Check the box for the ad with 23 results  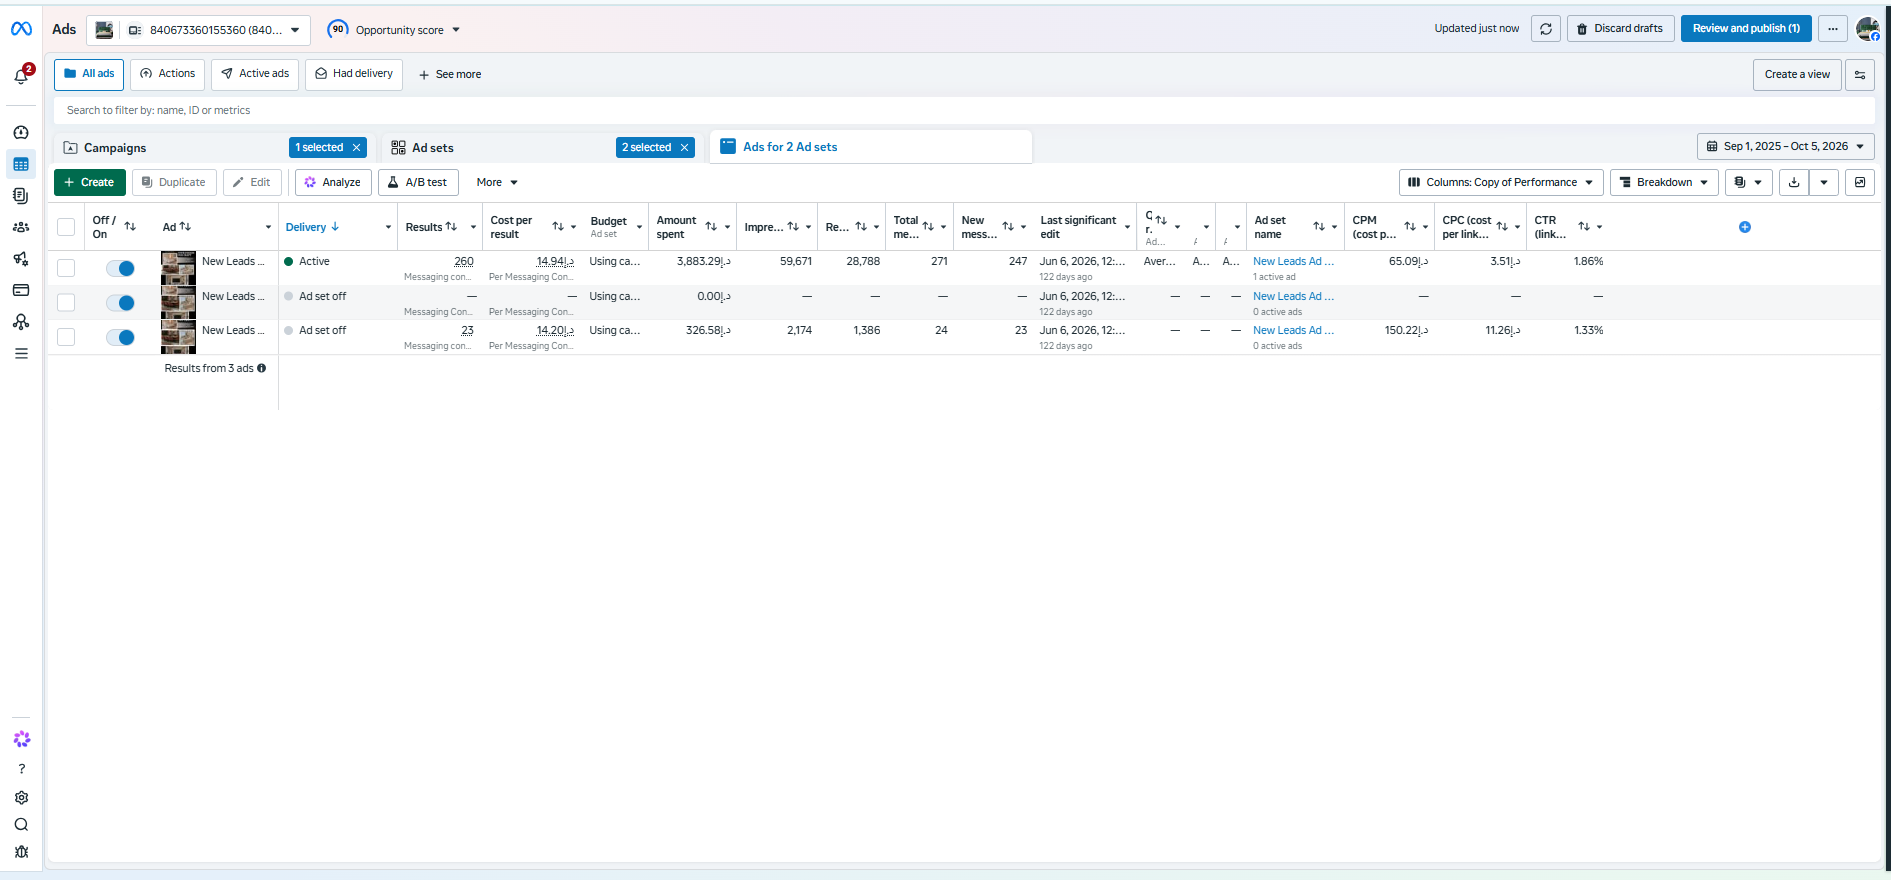click(66, 337)
